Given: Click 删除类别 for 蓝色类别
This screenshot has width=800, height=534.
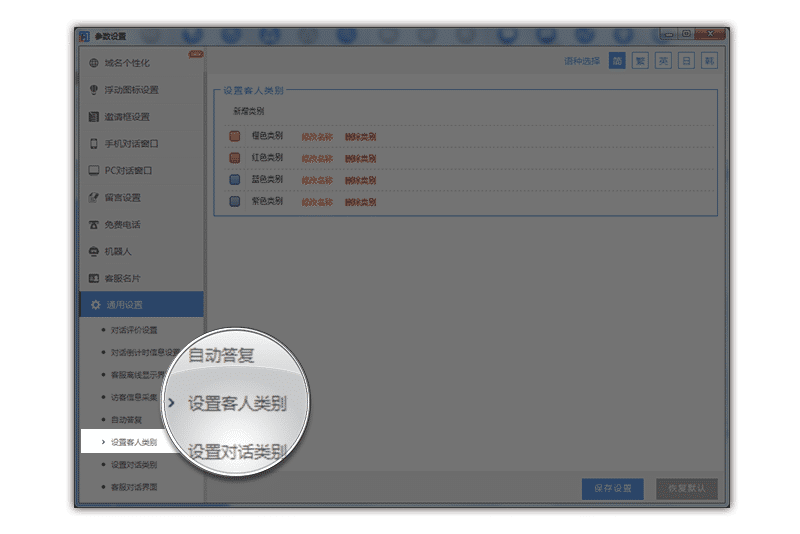Looking at the screenshot, I should (x=360, y=180).
